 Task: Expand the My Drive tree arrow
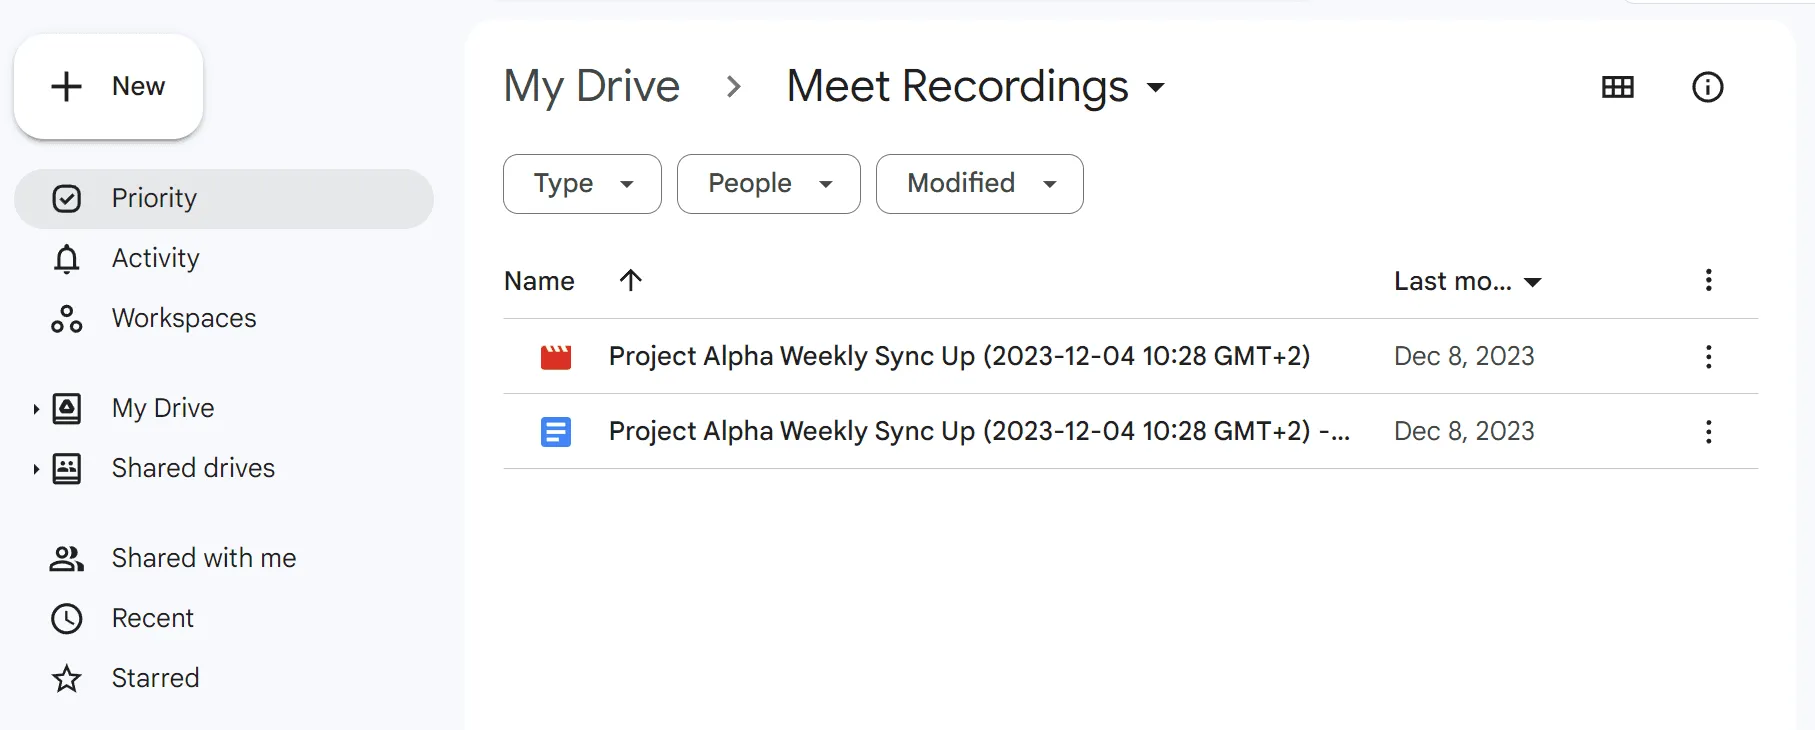tap(36, 409)
